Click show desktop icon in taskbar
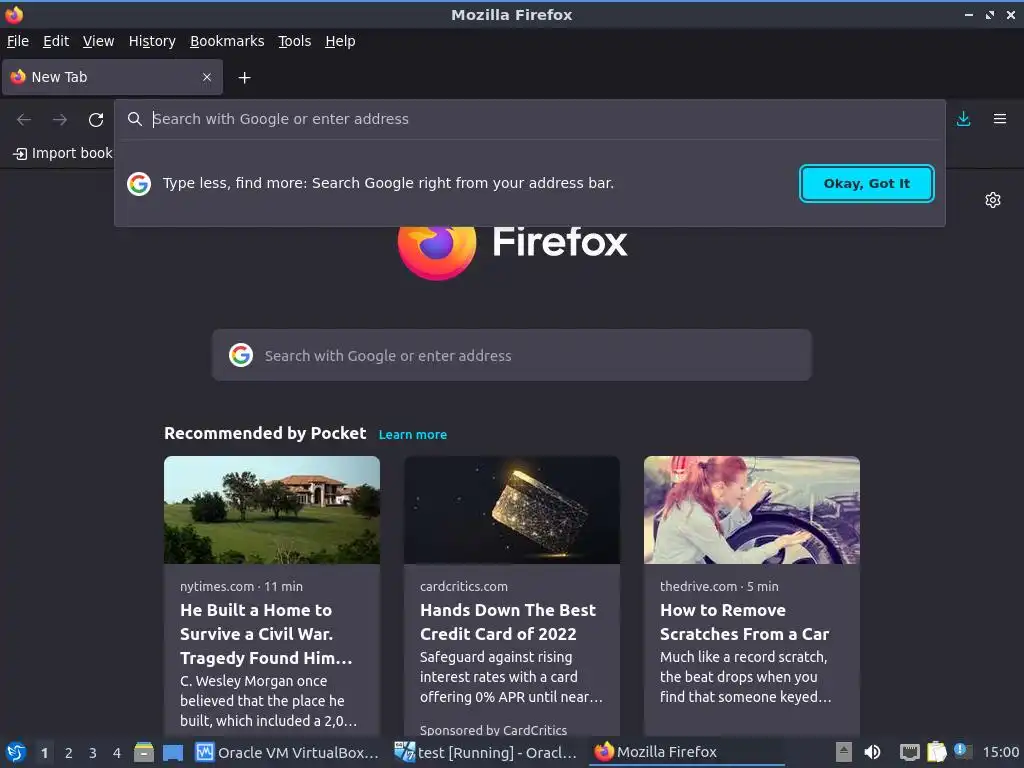1024x768 pixels. [173, 753]
